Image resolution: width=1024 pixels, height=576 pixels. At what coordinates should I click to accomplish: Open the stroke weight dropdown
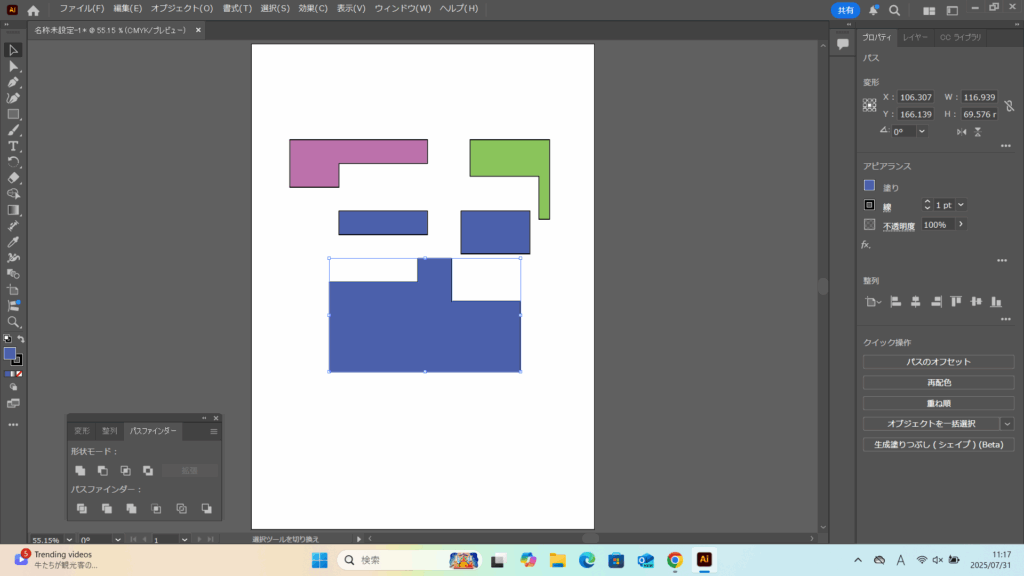961,205
